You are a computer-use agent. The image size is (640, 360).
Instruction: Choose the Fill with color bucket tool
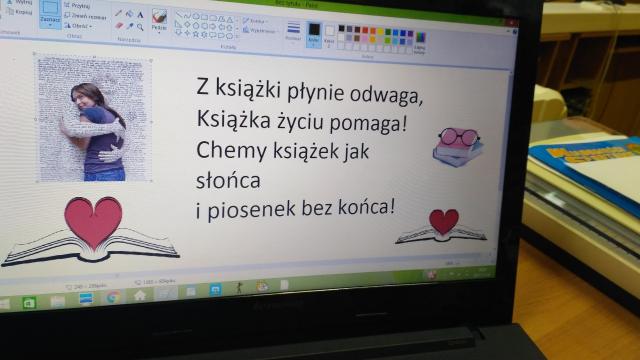129,14
